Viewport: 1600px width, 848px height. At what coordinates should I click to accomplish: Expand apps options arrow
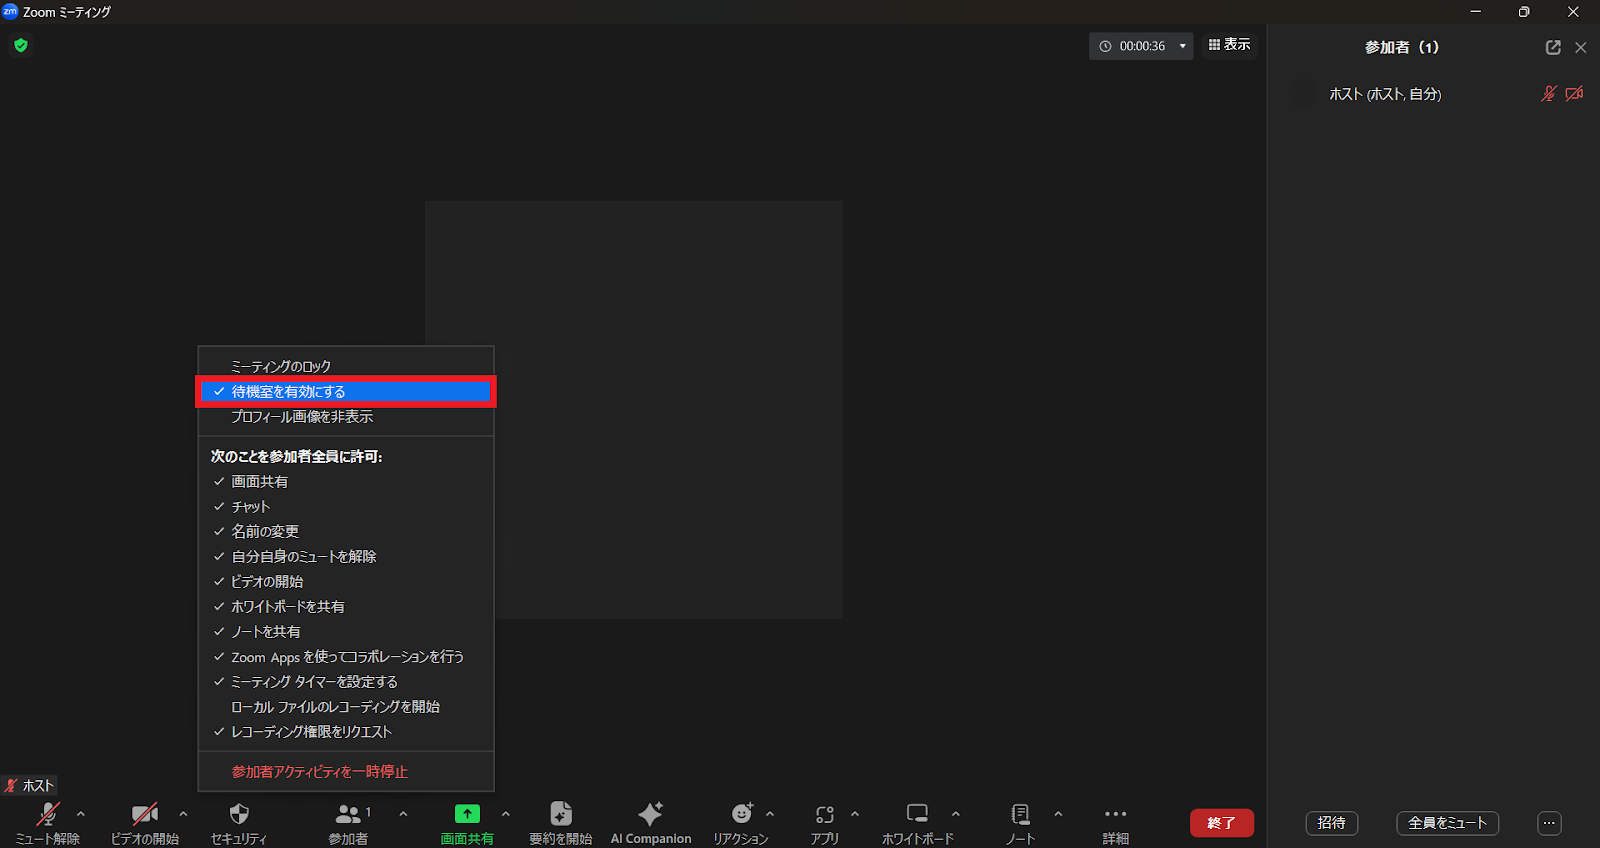(855, 814)
